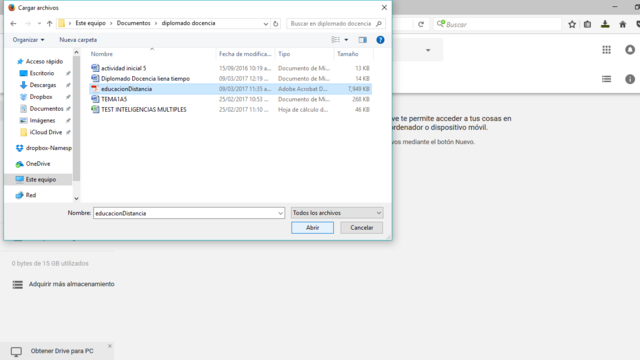Click the Cancelar button
Viewport: 640px width, 360px height.
click(x=362, y=227)
